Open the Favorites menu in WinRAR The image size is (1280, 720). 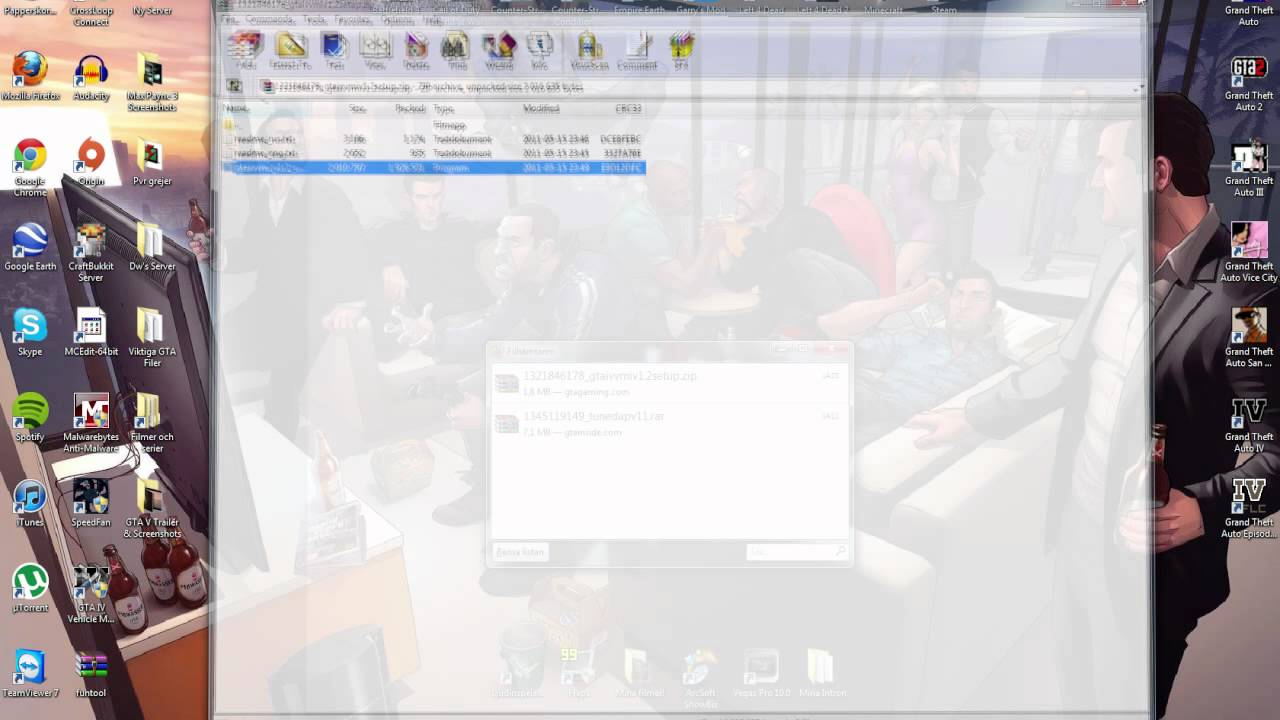click(x=352, y=19)
